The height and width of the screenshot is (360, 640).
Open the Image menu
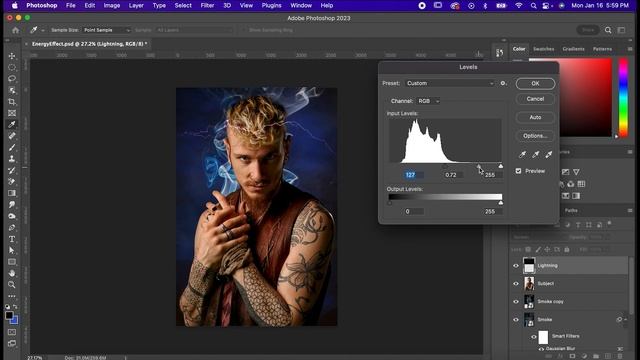pyautogui.click(x=112, y=5)
